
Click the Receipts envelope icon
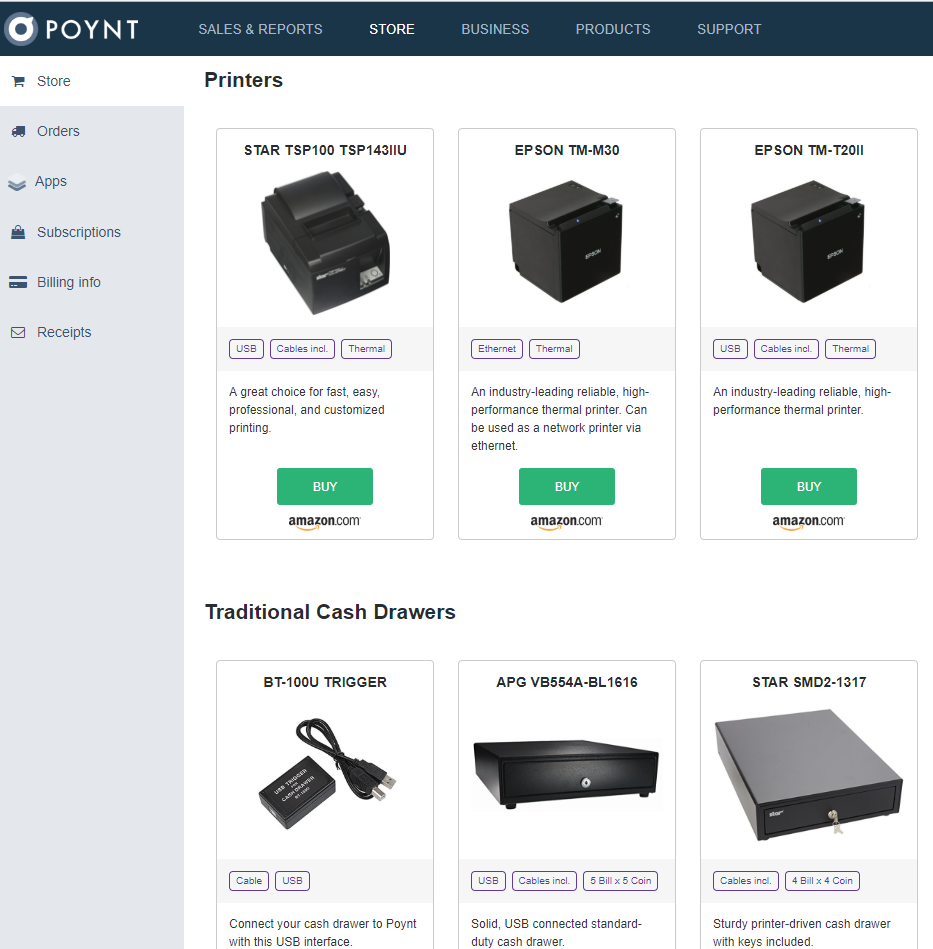pos(18,332)
